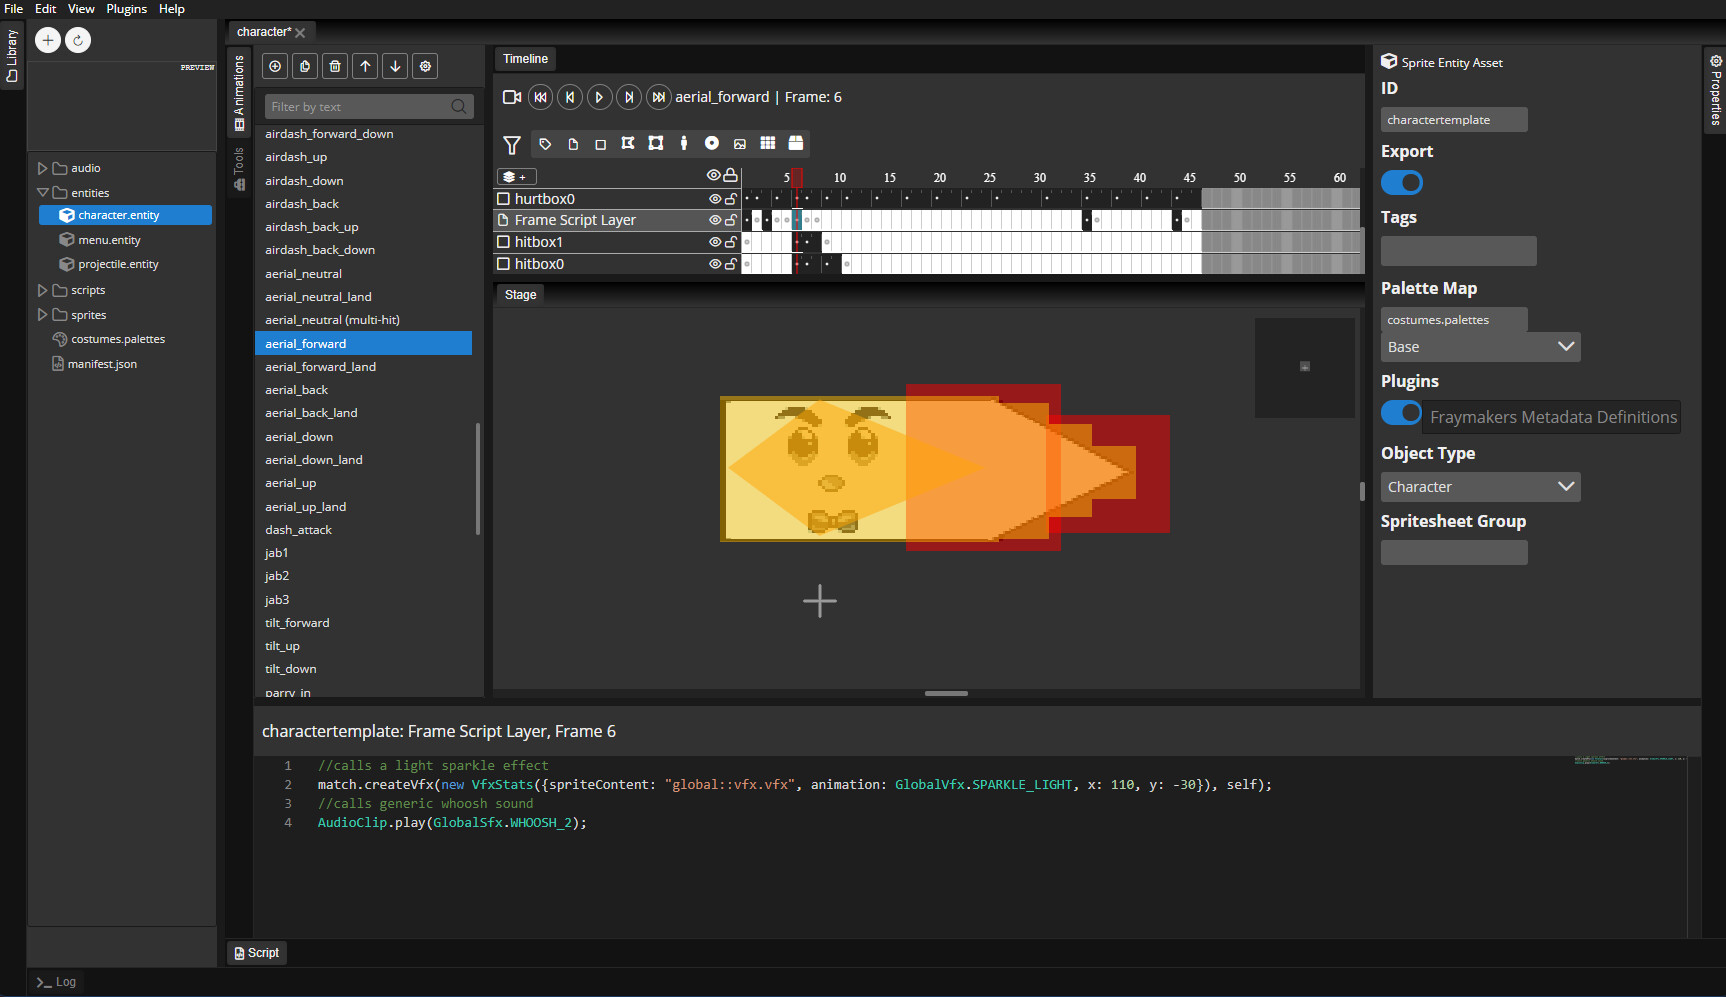Select the filter icon in the timeline toolbar
The height and width of the screenshot is (997, 1726).
(513, 145)
